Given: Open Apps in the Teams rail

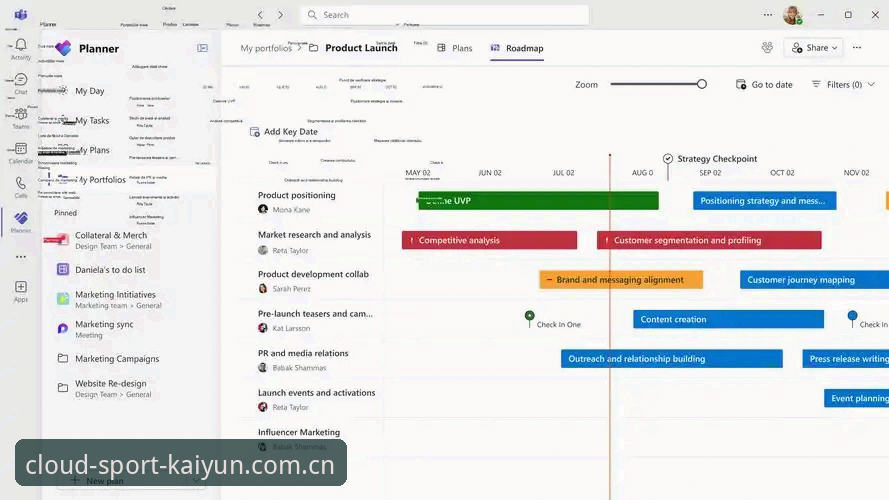Looking at the screenshot, I should click(x=21, y=287).
